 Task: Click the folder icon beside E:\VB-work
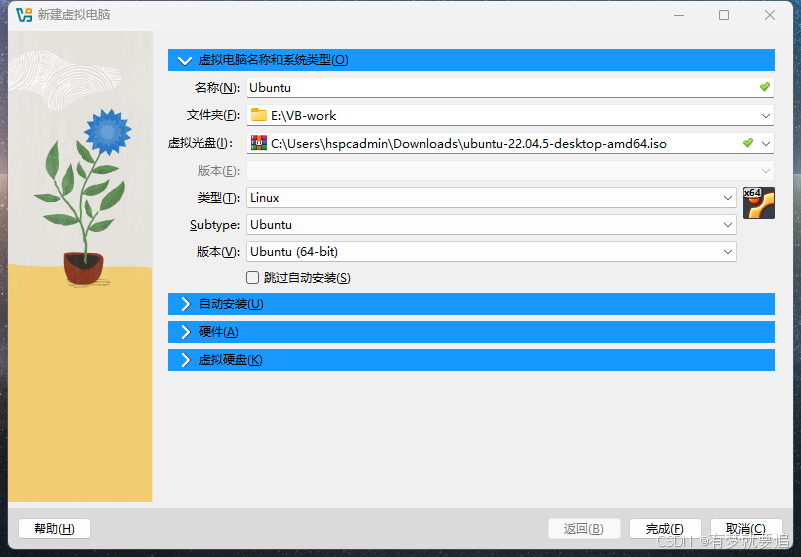[x=258, y=115]
